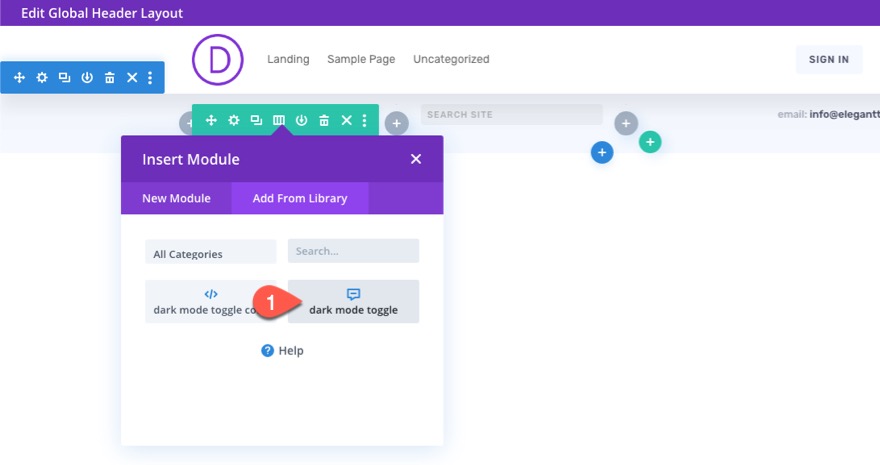
Task: Click the Divi D logo
Action: 218,59
